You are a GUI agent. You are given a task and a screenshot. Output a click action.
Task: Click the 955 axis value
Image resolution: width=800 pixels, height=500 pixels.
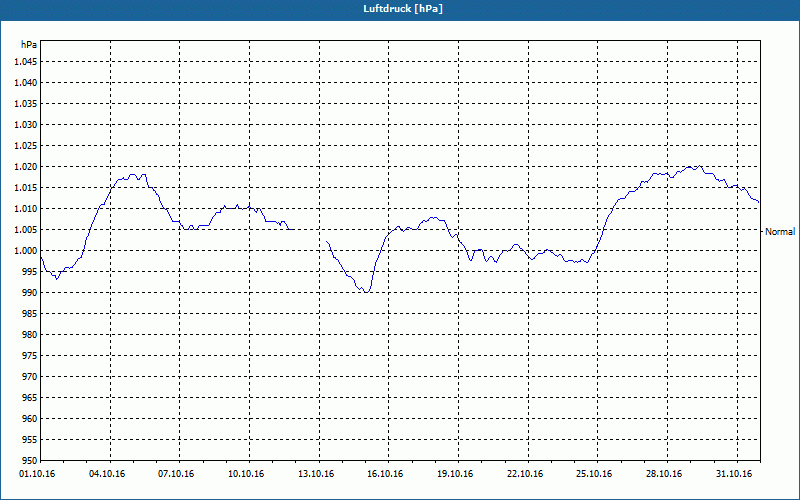[x=30, y=440]
